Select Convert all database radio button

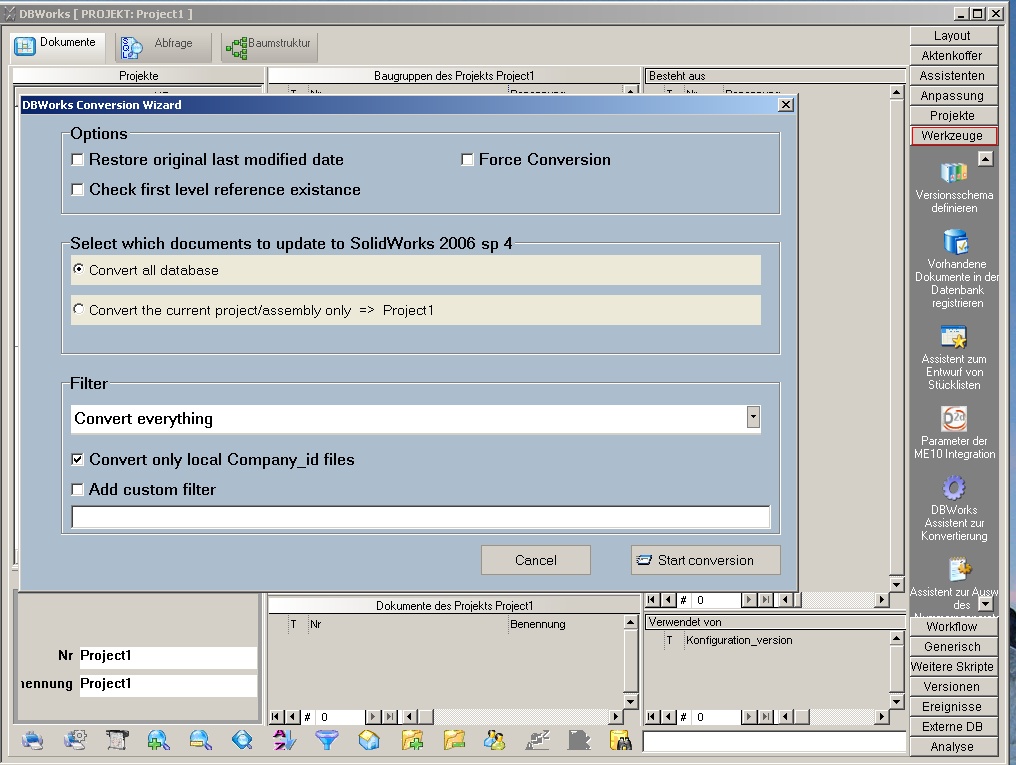tap(78, 269)
